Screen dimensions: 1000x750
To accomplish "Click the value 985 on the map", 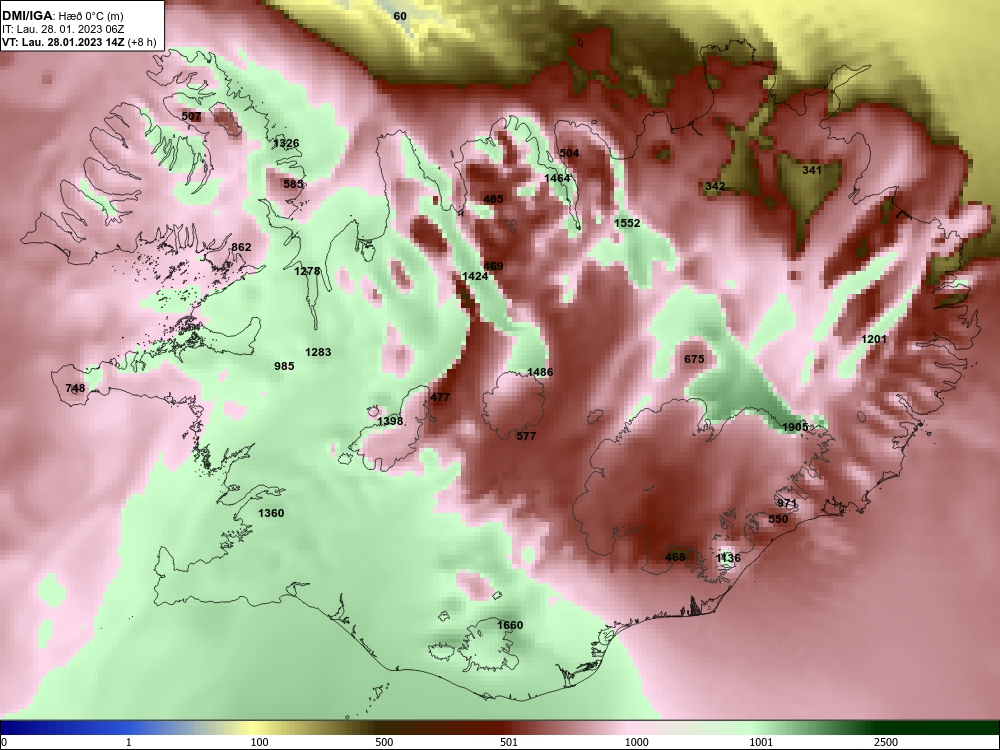I will click(x=284, y=366).
